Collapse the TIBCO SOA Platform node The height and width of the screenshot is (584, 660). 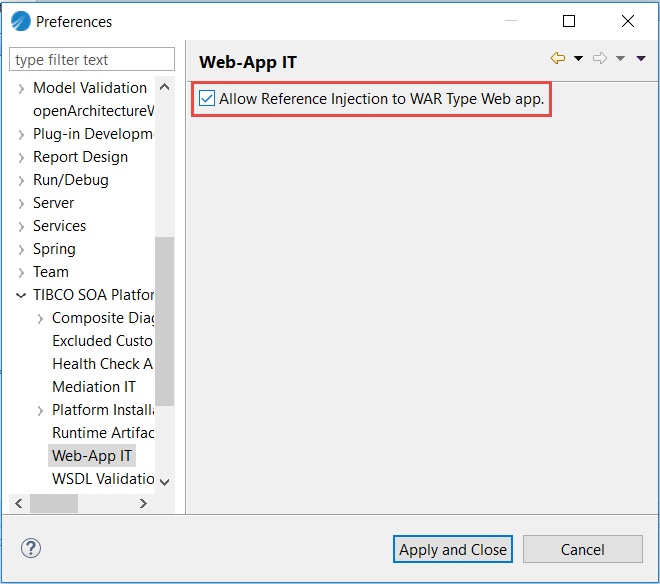(x=21, y=296)
